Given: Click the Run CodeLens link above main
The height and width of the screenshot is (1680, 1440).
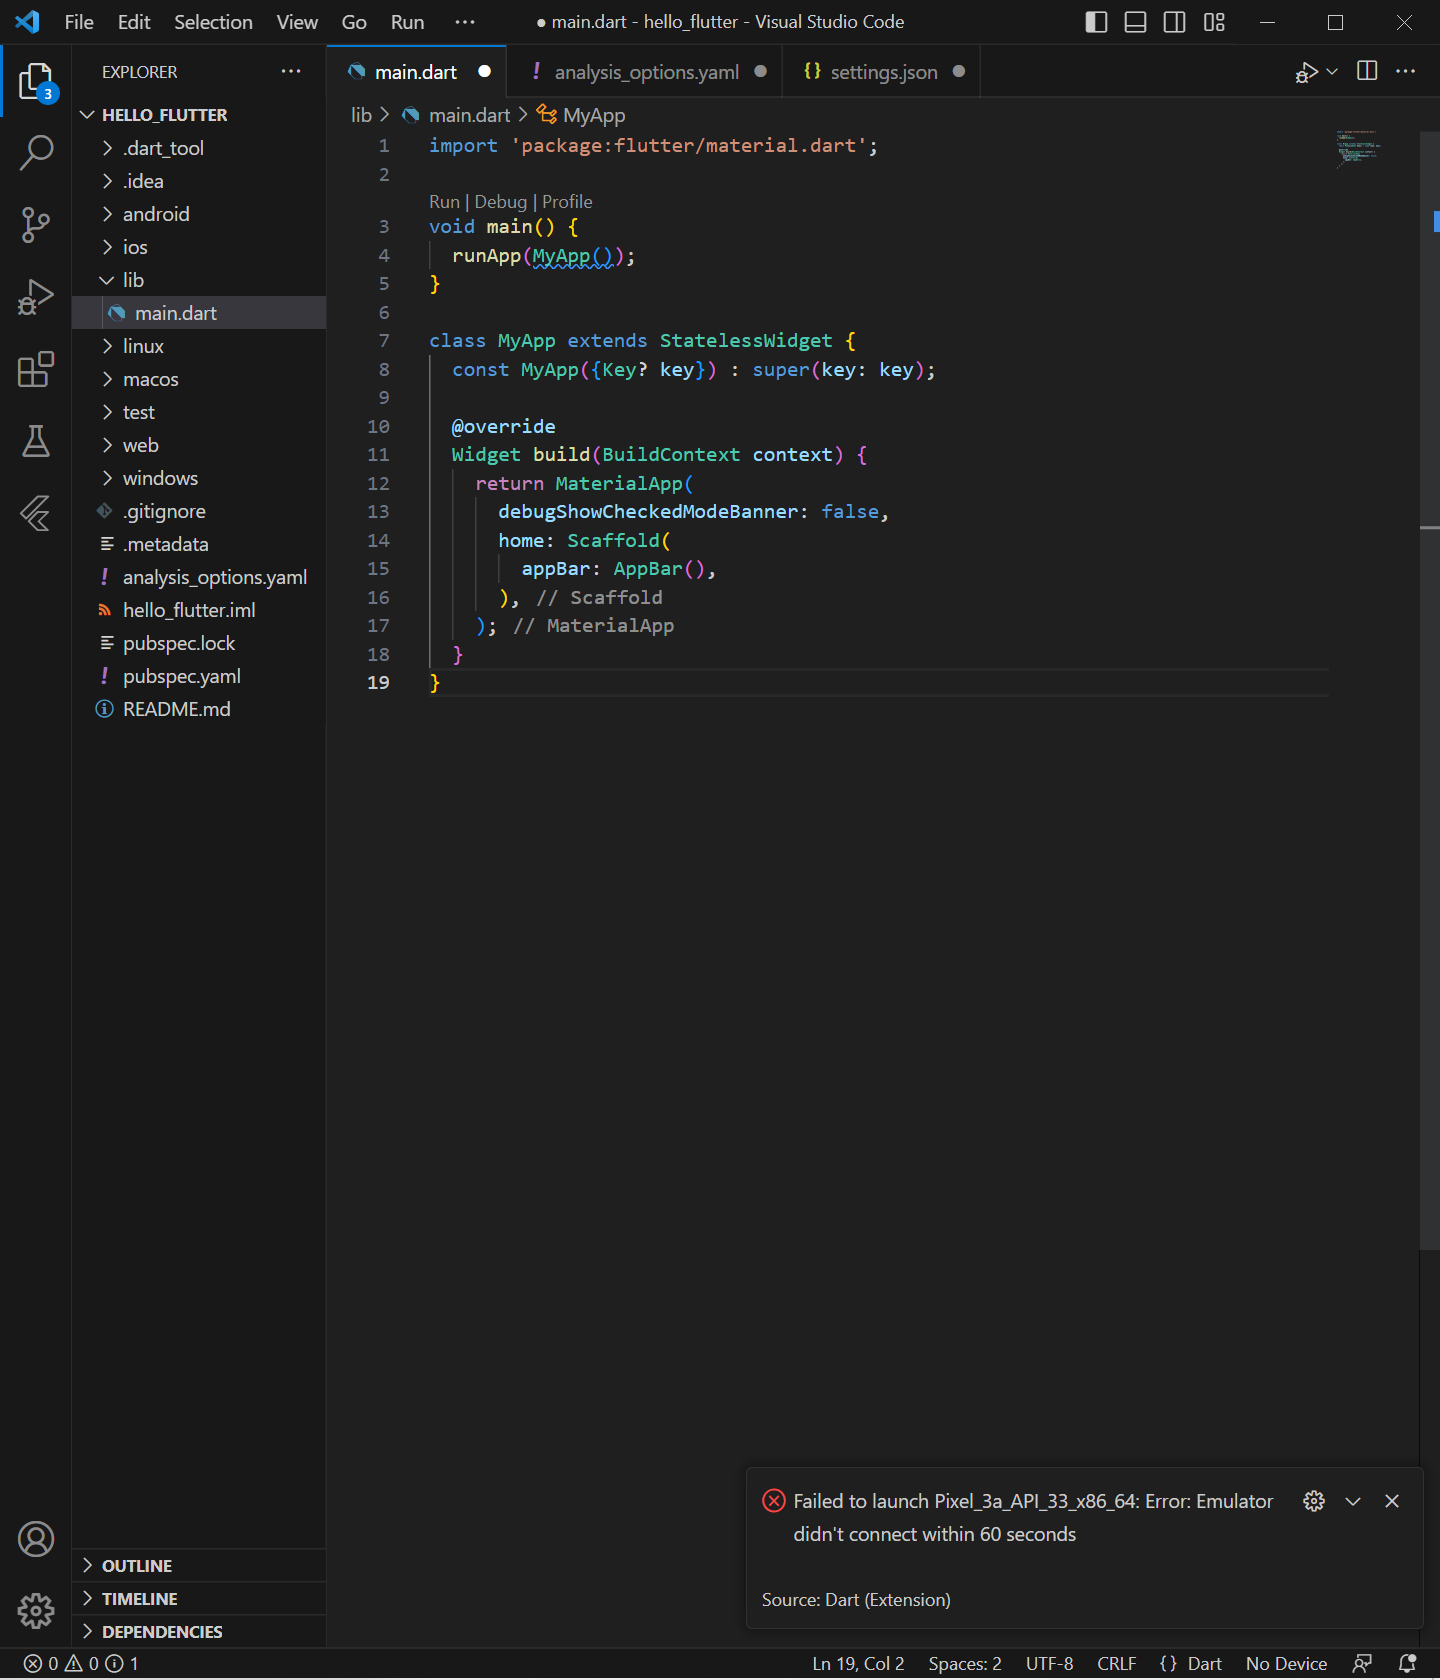Looking at the screenshot, I should point(444,202).
